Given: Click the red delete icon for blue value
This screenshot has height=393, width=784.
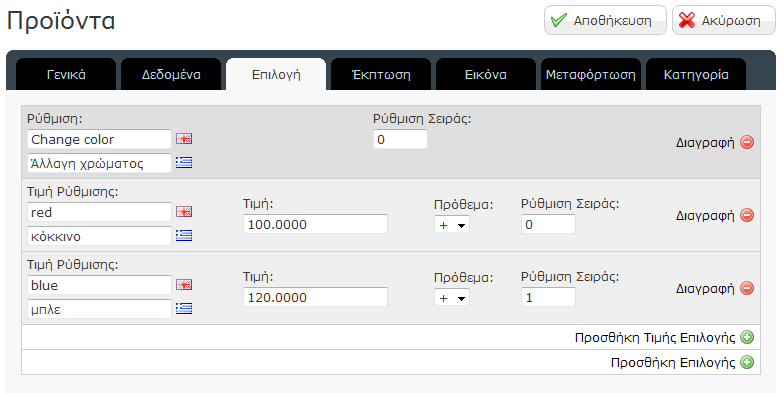Looking at the screenshot, I should tap(747, 288).
